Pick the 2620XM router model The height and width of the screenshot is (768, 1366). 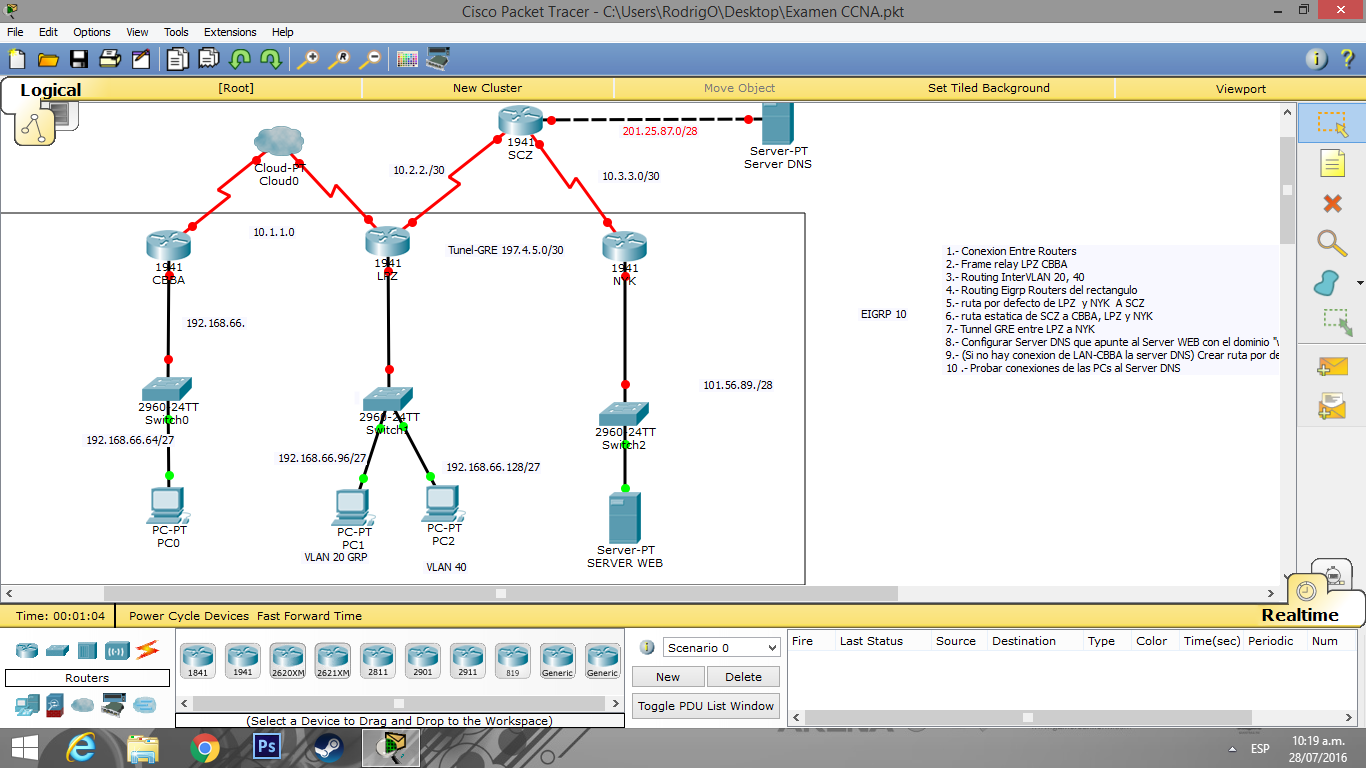pyautogui.click(x=287, y=661)
